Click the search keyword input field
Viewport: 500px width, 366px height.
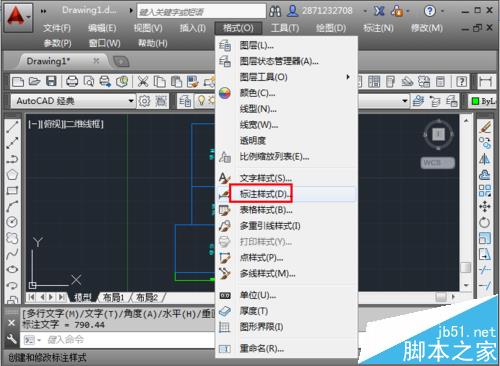click(201, 12)
